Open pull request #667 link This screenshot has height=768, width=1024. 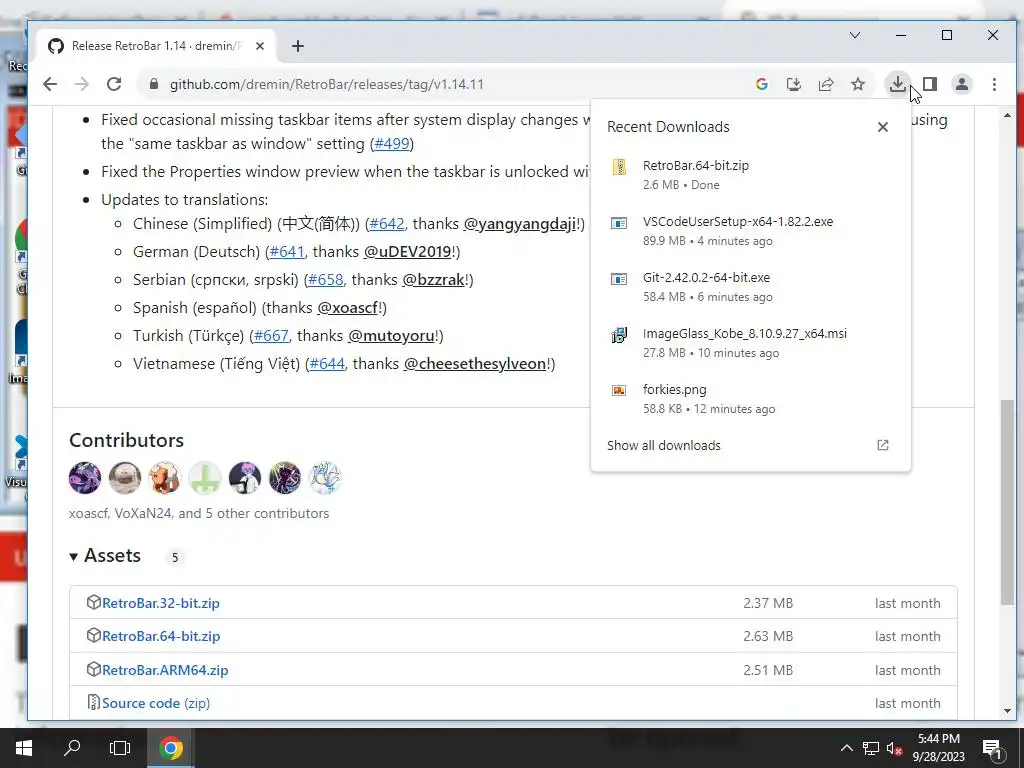[271, 336]
